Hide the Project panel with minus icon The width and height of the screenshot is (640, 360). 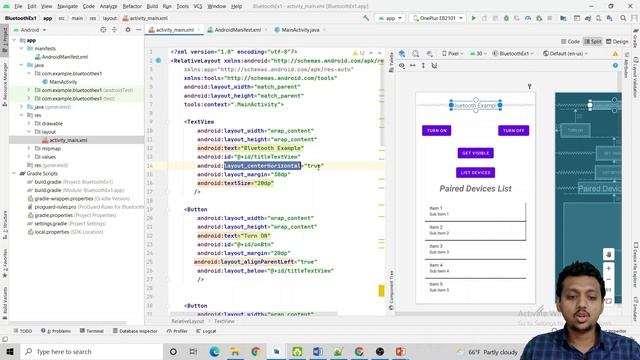(138, 30)
